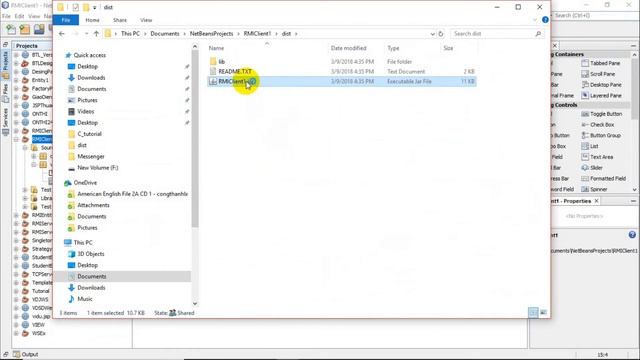Sort files by Date modified column
The image size is (640, 360).
click(349, 48)
